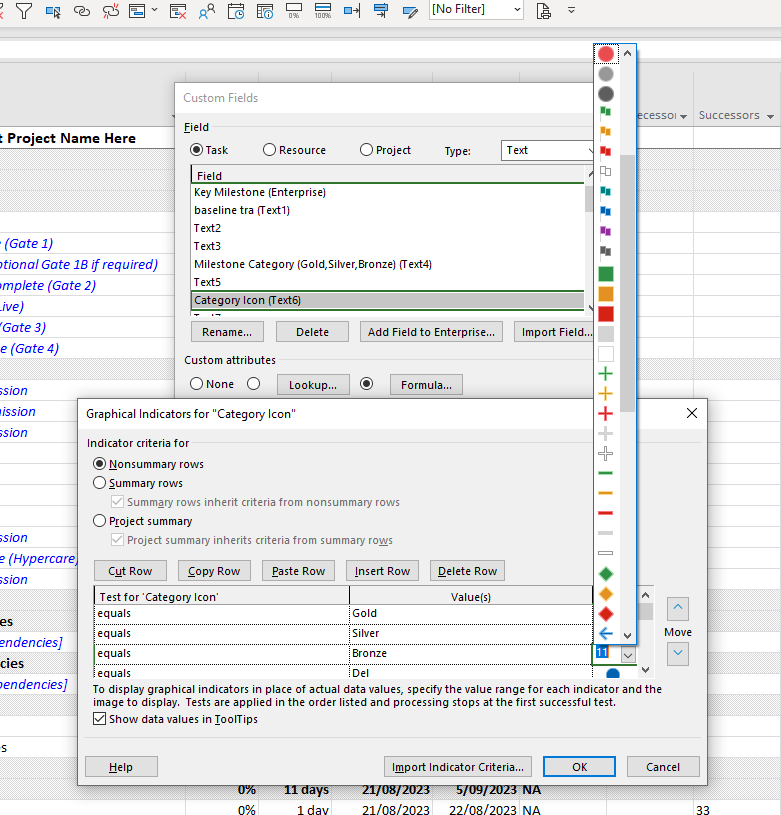Open the Type dropdown showing Text
781x815 pixels.
coord(547,150)
